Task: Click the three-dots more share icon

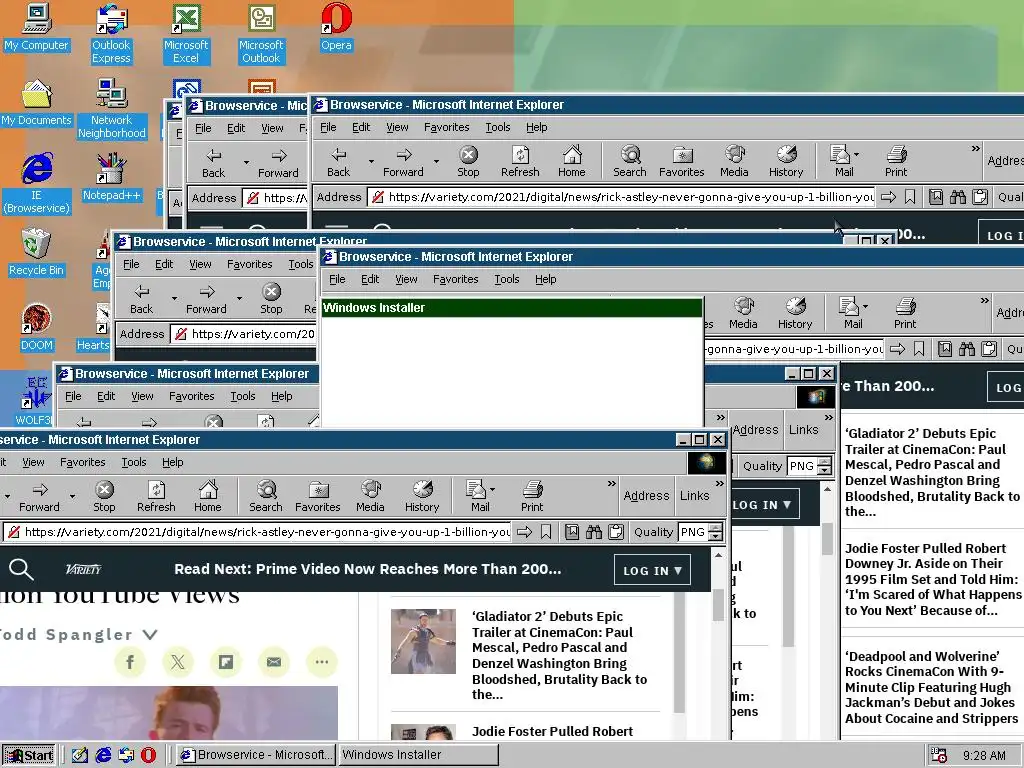Action: 321,662
